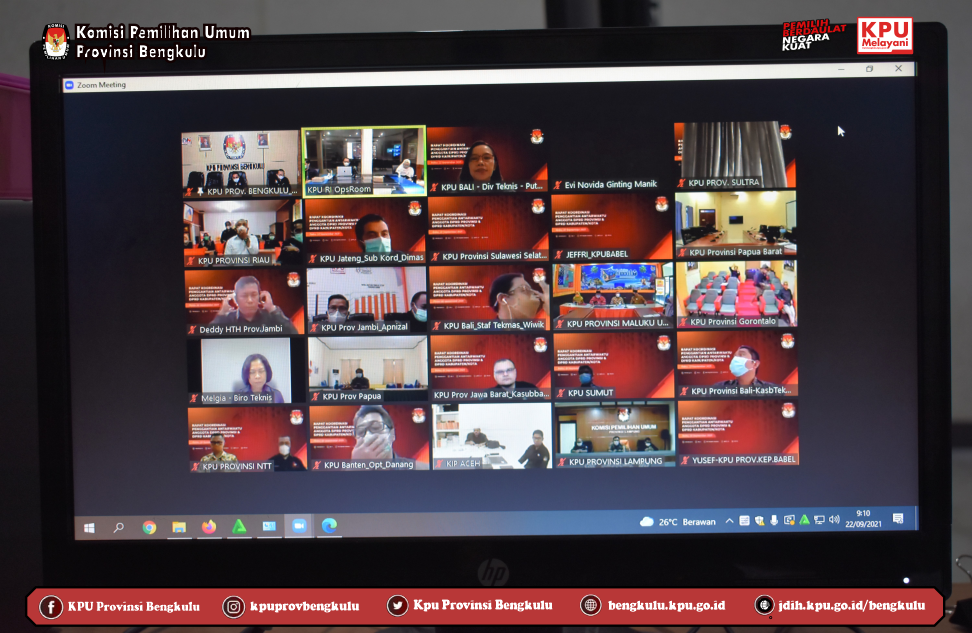
Task: Select the KPU PROVINSI RIAU participant tile
Action: click(x=242, y=232)
